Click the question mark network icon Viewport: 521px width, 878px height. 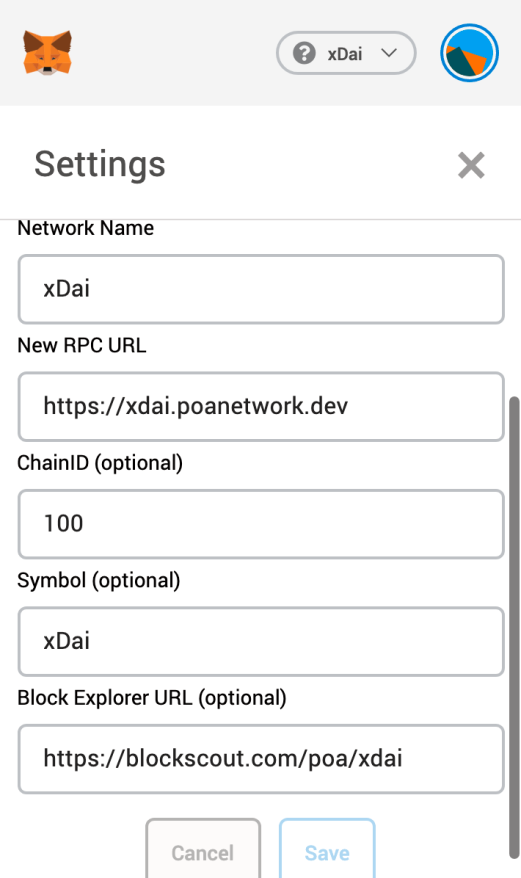304,53
